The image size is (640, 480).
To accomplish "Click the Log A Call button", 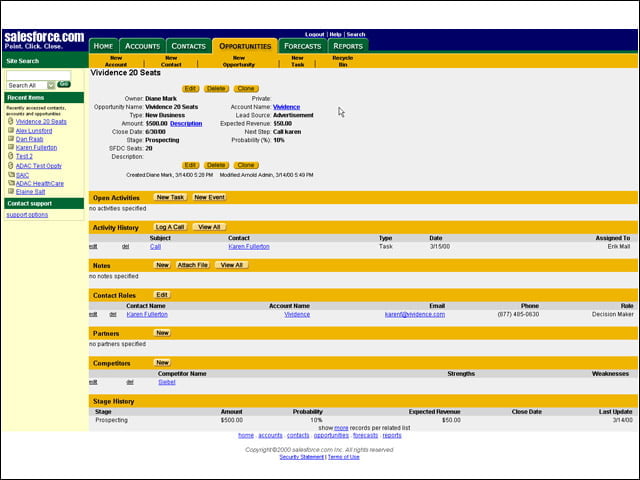I will pyautogui.click(x=170, y=227).
